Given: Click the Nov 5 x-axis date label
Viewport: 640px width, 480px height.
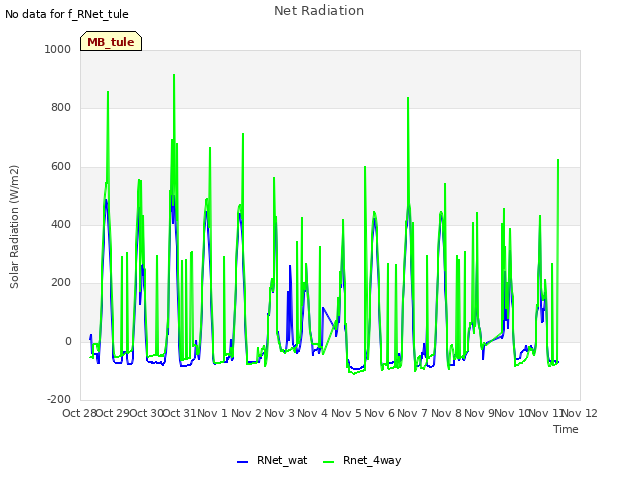Looking at the screenshot, I should (346, 413).
